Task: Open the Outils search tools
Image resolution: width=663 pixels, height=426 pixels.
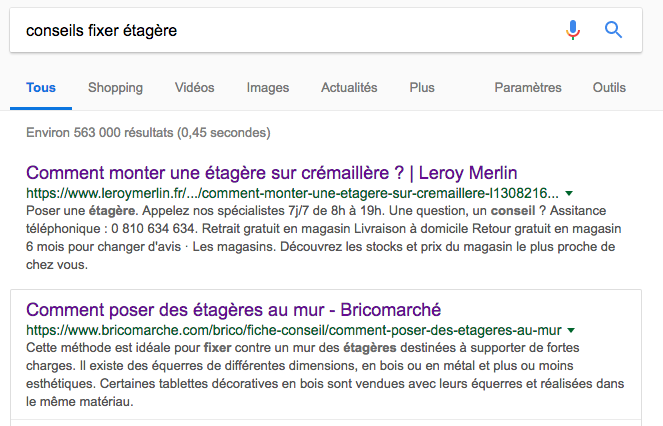Action: point(609,88)
